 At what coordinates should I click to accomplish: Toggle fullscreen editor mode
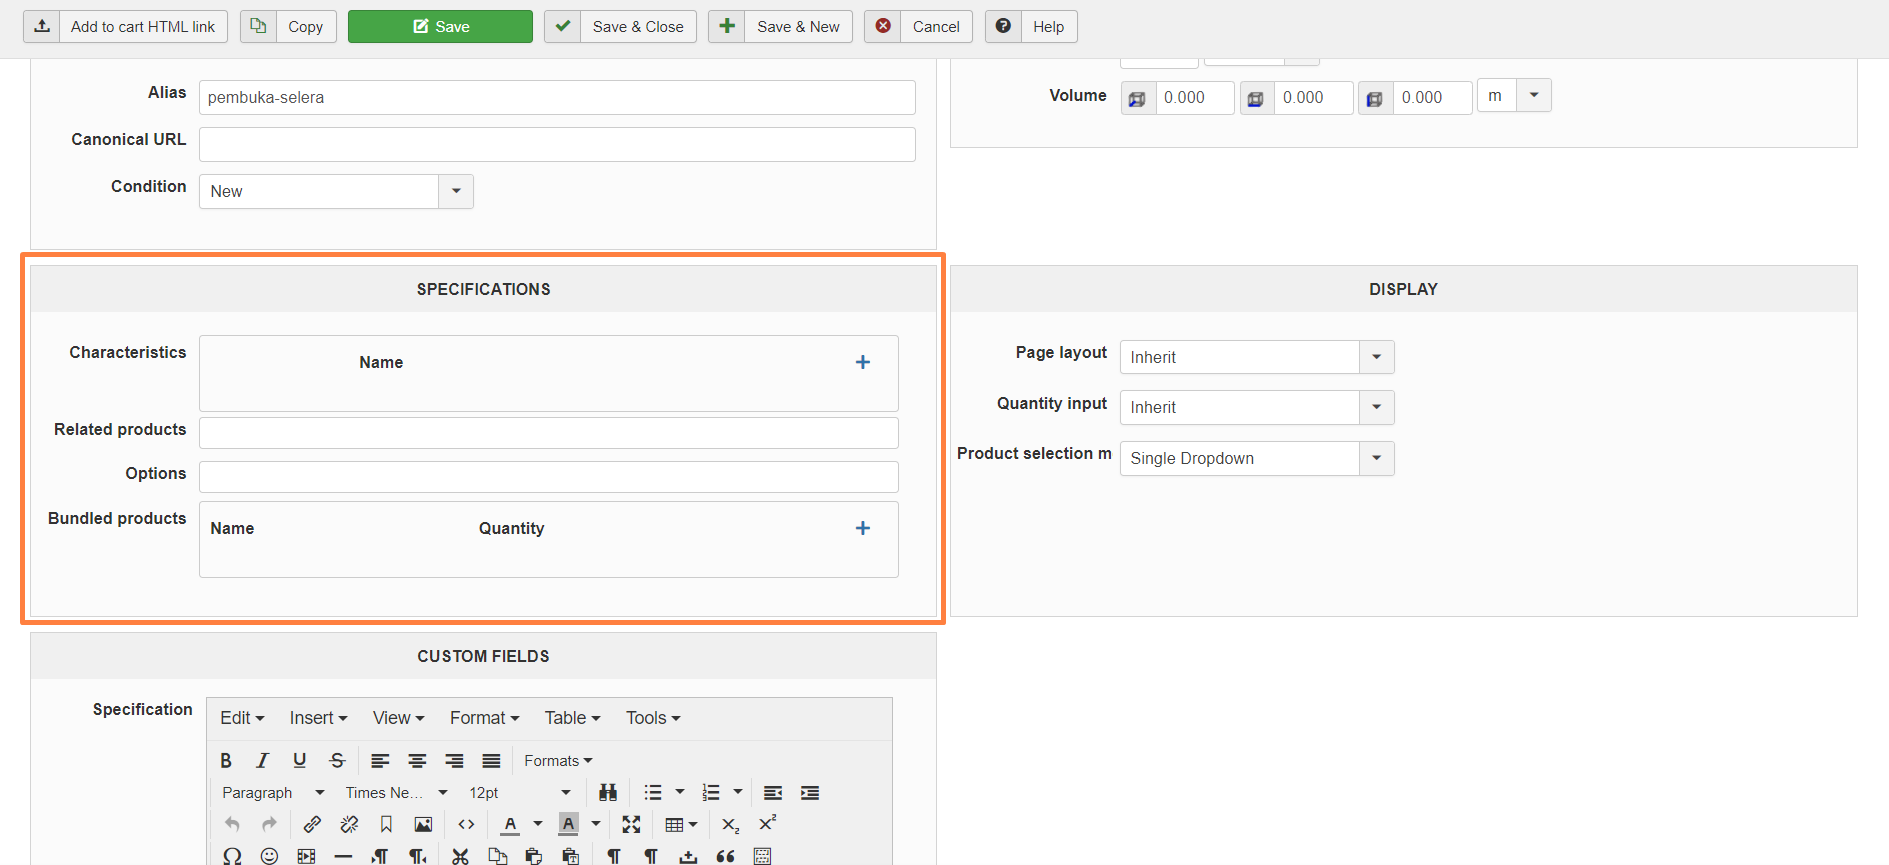pyautogui.click(x=631, y=824)
